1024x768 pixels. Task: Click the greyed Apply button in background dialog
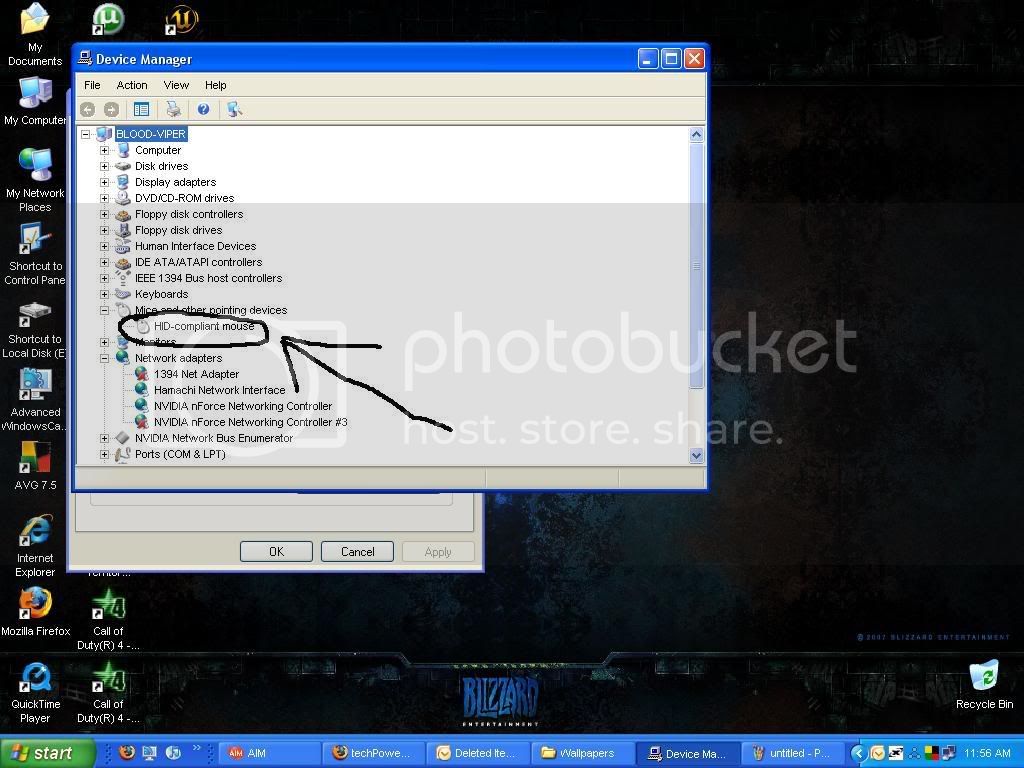(x=438, y=552)
